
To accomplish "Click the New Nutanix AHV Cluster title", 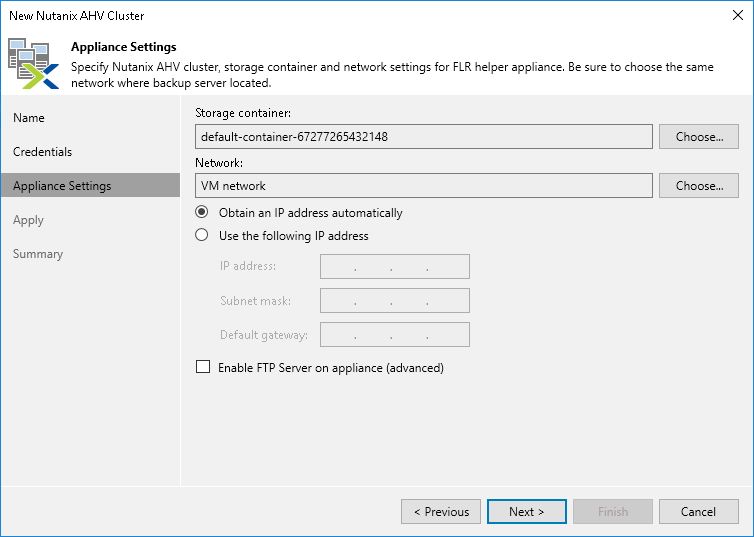I will pos(76,16).
